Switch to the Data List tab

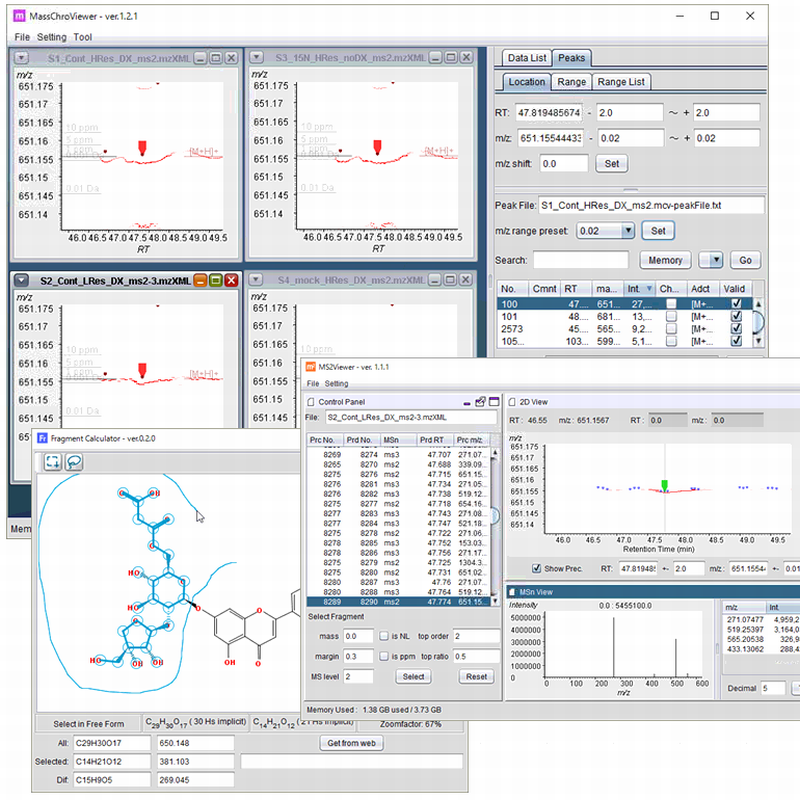[x=526, y=58]
